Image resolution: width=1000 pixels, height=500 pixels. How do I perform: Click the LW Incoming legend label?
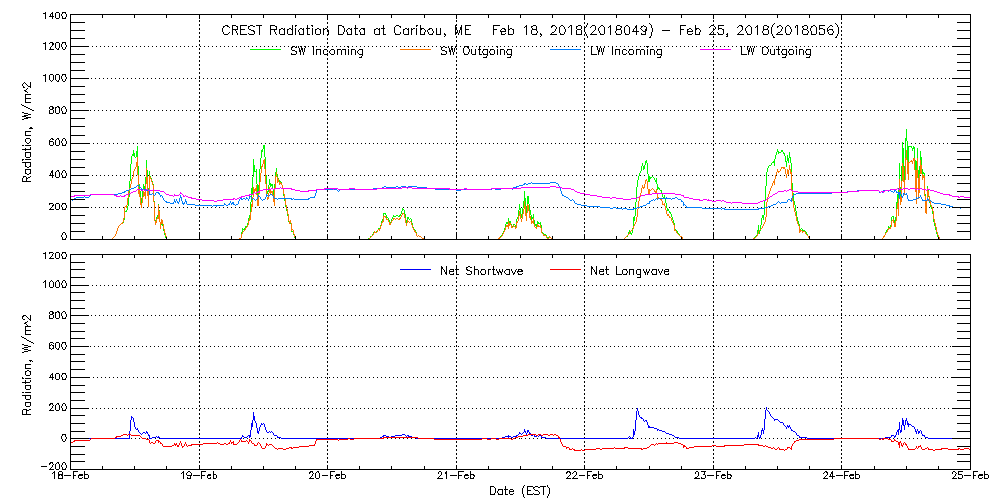click(x=626, y=51)
